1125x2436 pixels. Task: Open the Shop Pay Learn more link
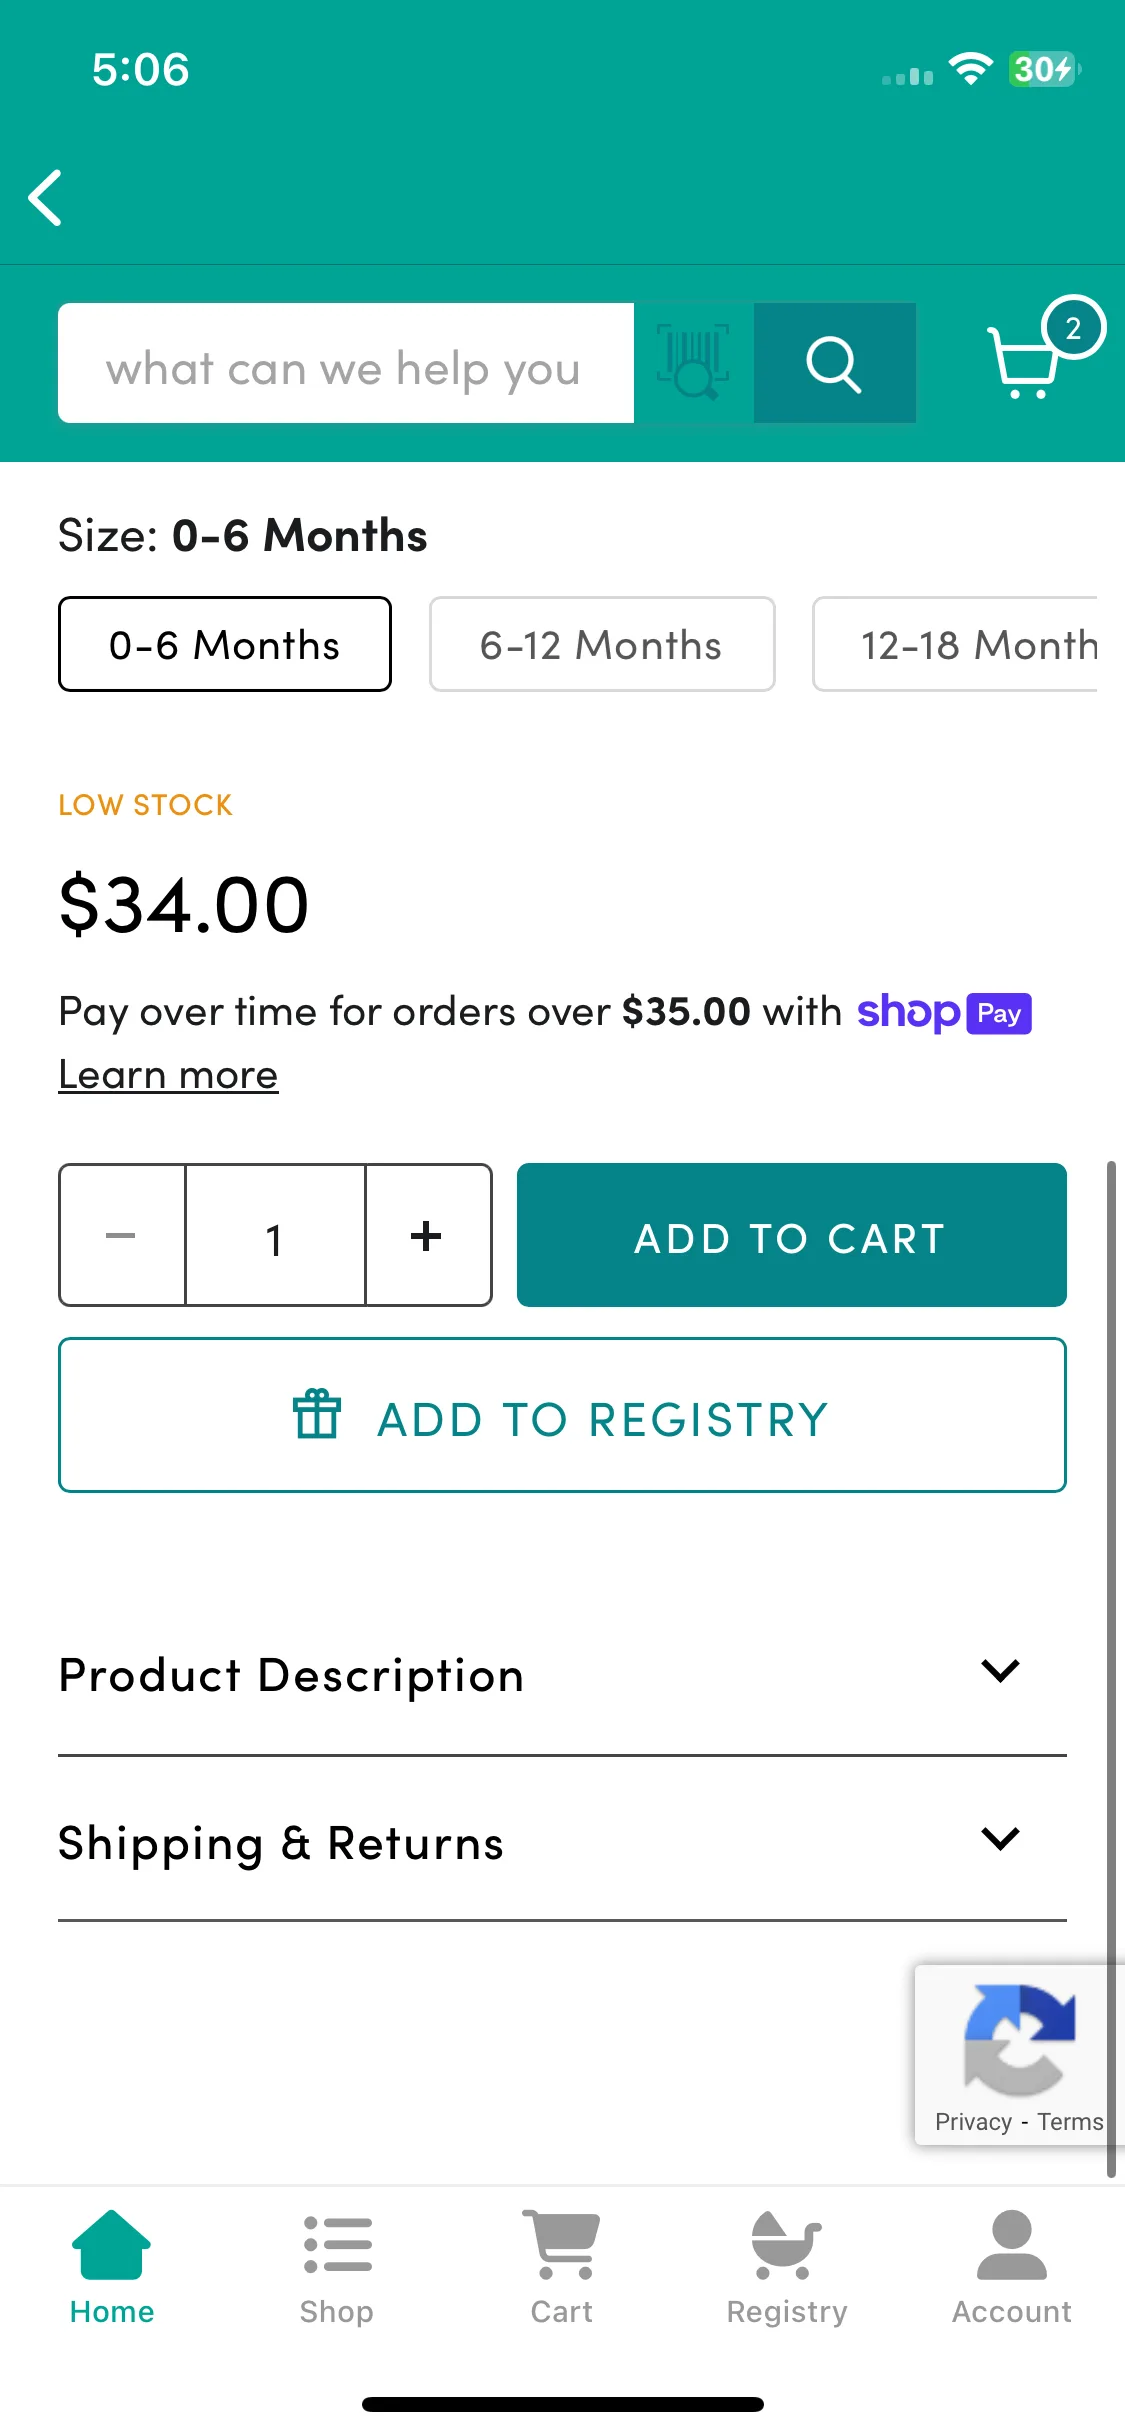point(168,1075)
